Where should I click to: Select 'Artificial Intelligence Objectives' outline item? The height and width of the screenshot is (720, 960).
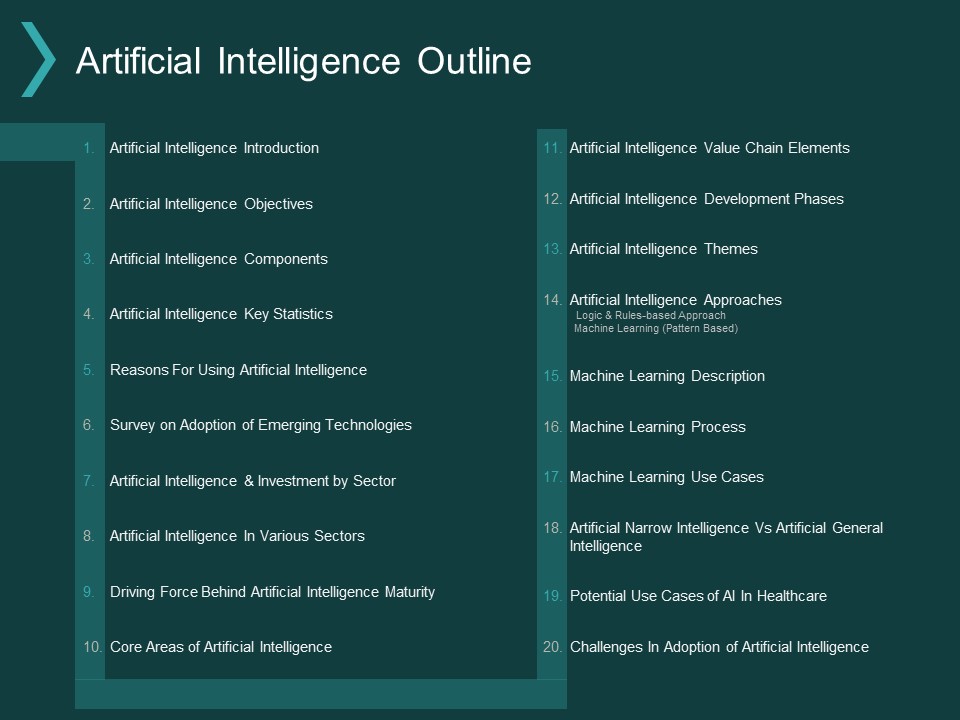[x=211, y=204]
